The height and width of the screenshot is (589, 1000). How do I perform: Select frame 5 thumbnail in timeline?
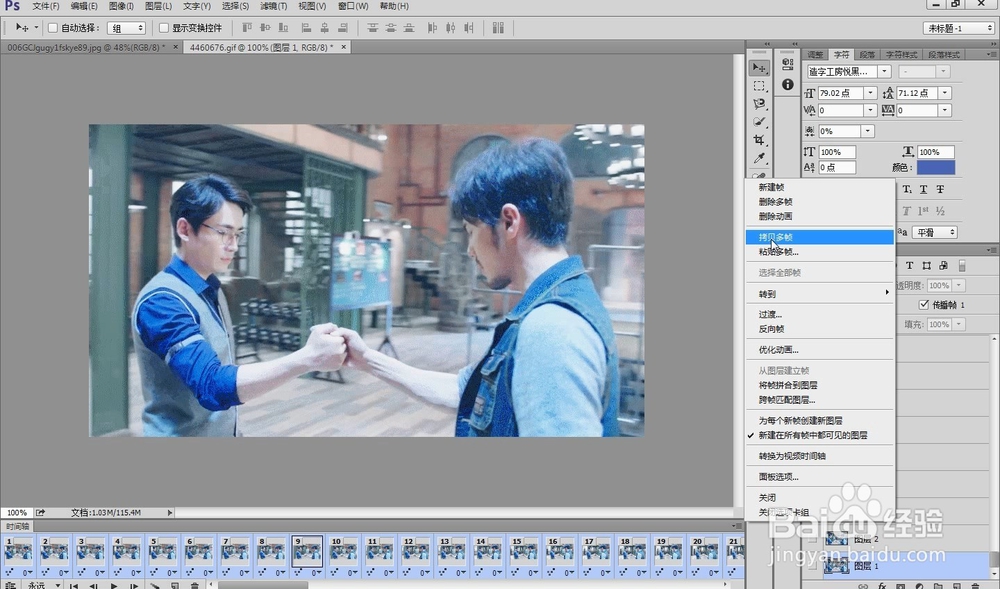(x=162, y=552)
